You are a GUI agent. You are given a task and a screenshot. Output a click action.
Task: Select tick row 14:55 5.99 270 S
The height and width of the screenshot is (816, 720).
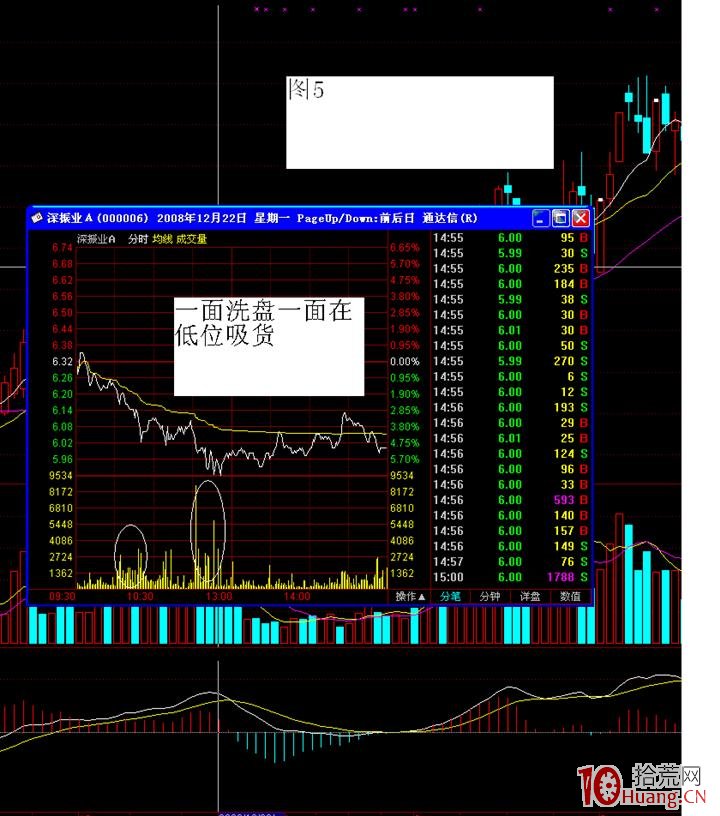point(510,361)
